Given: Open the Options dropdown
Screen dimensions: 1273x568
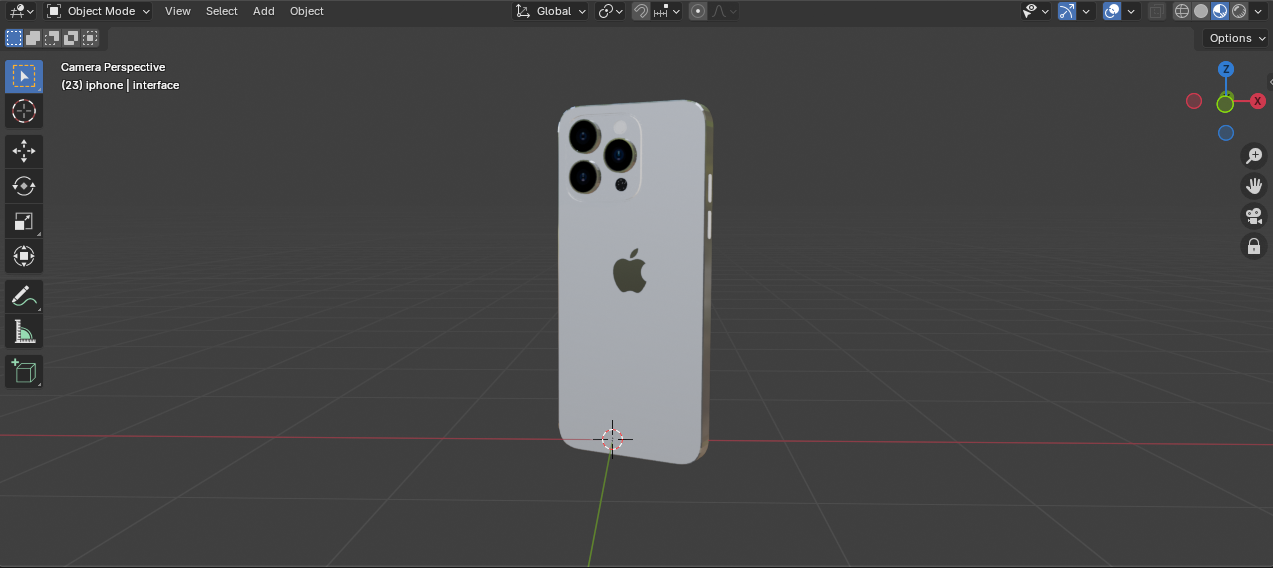Looking at the screenshot, I should [x=1235, y=38].
